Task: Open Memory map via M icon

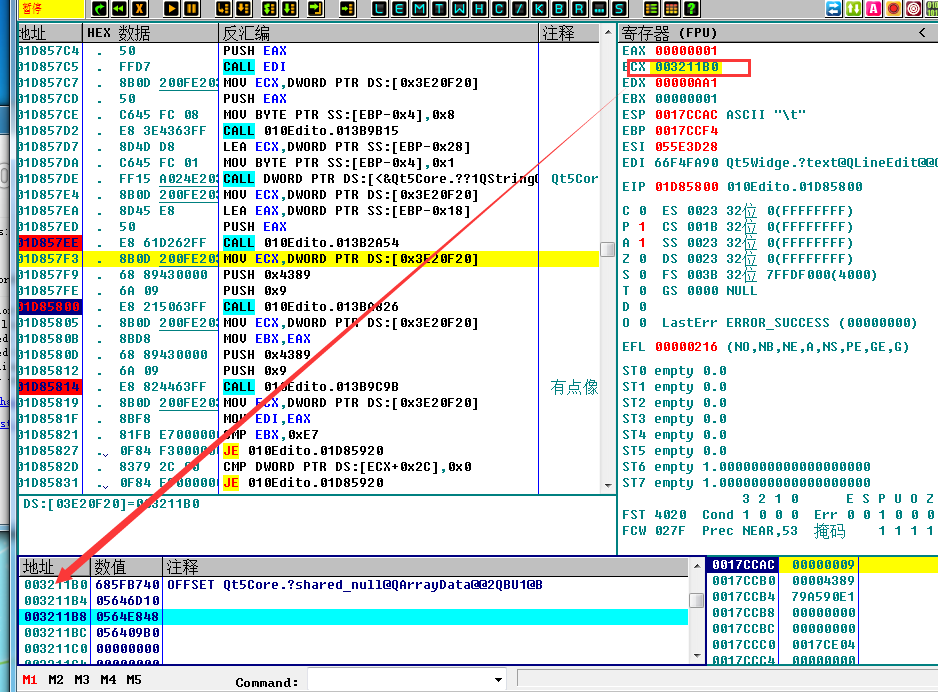Action: click(419, 8)
